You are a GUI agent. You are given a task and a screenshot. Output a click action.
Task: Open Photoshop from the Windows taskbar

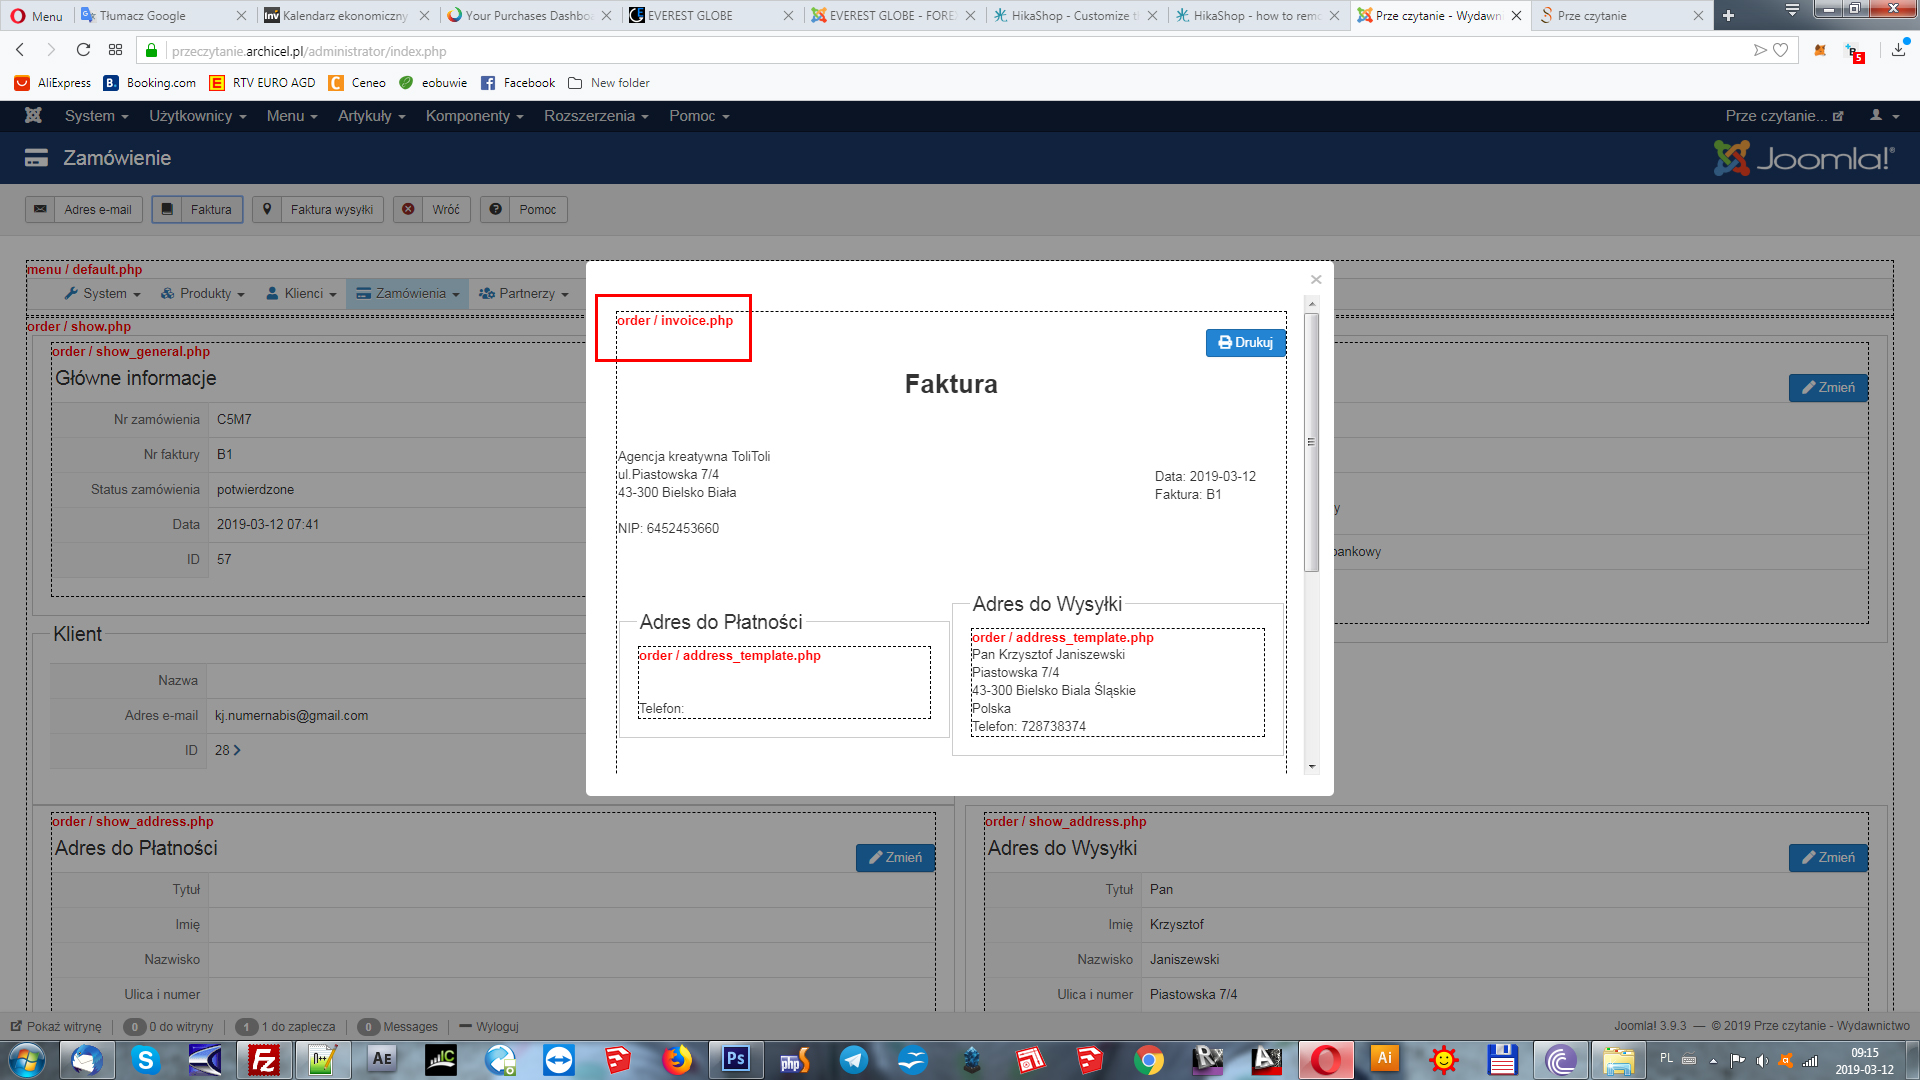coord(736,1059)
